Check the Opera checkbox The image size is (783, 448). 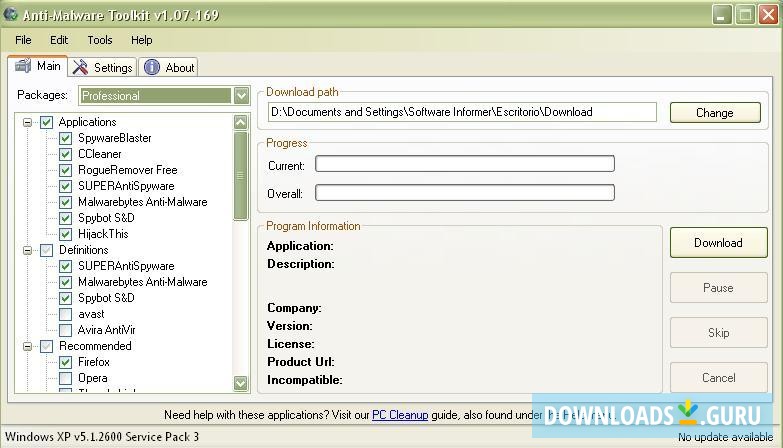[x=65, y=378]
